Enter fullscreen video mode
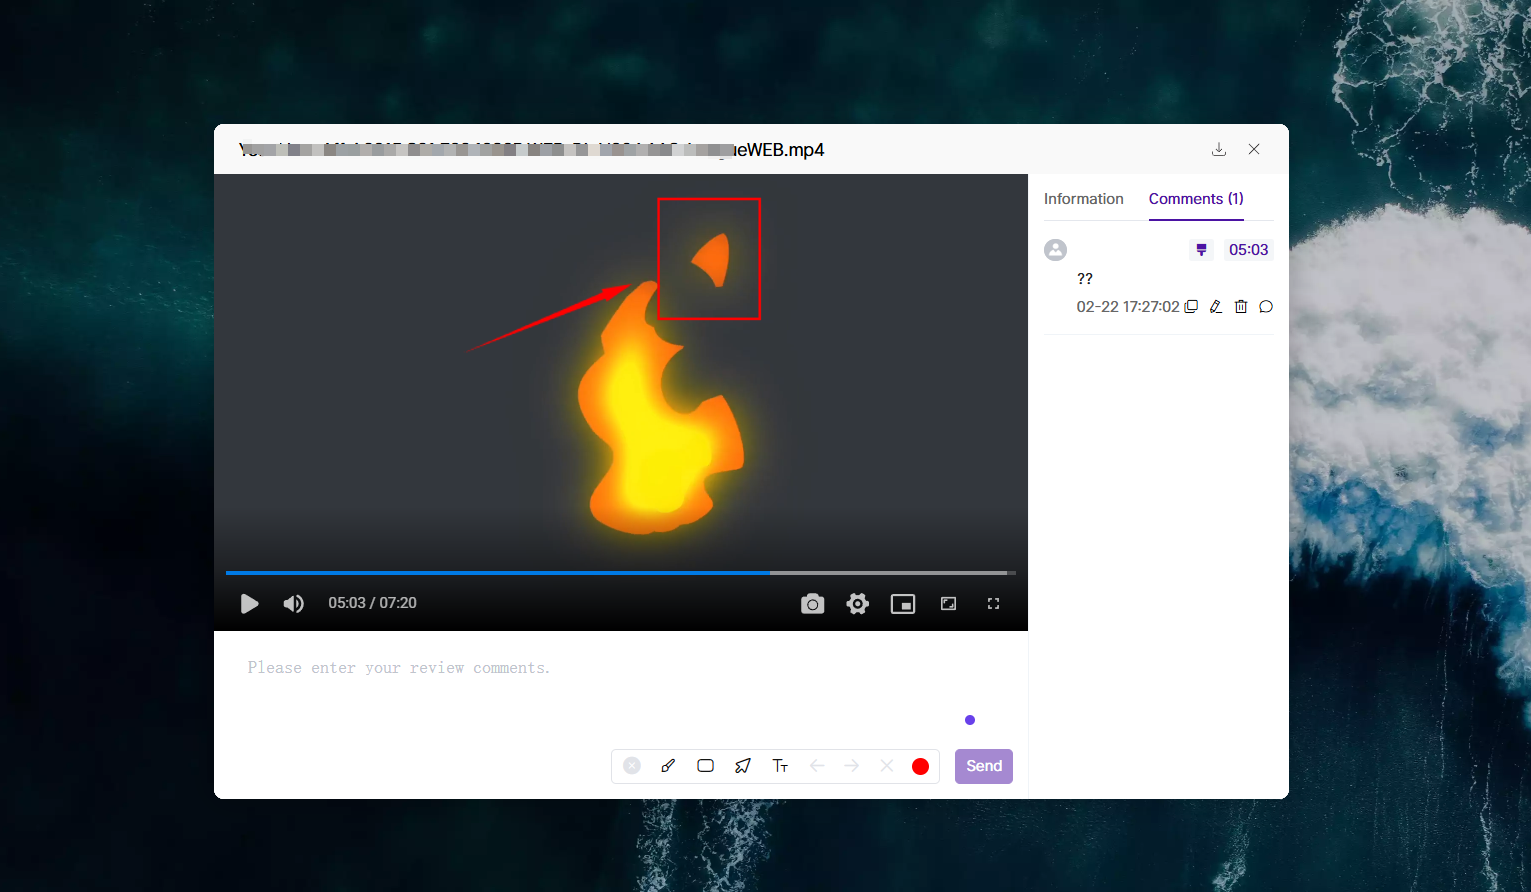 (x=994, y=604)
